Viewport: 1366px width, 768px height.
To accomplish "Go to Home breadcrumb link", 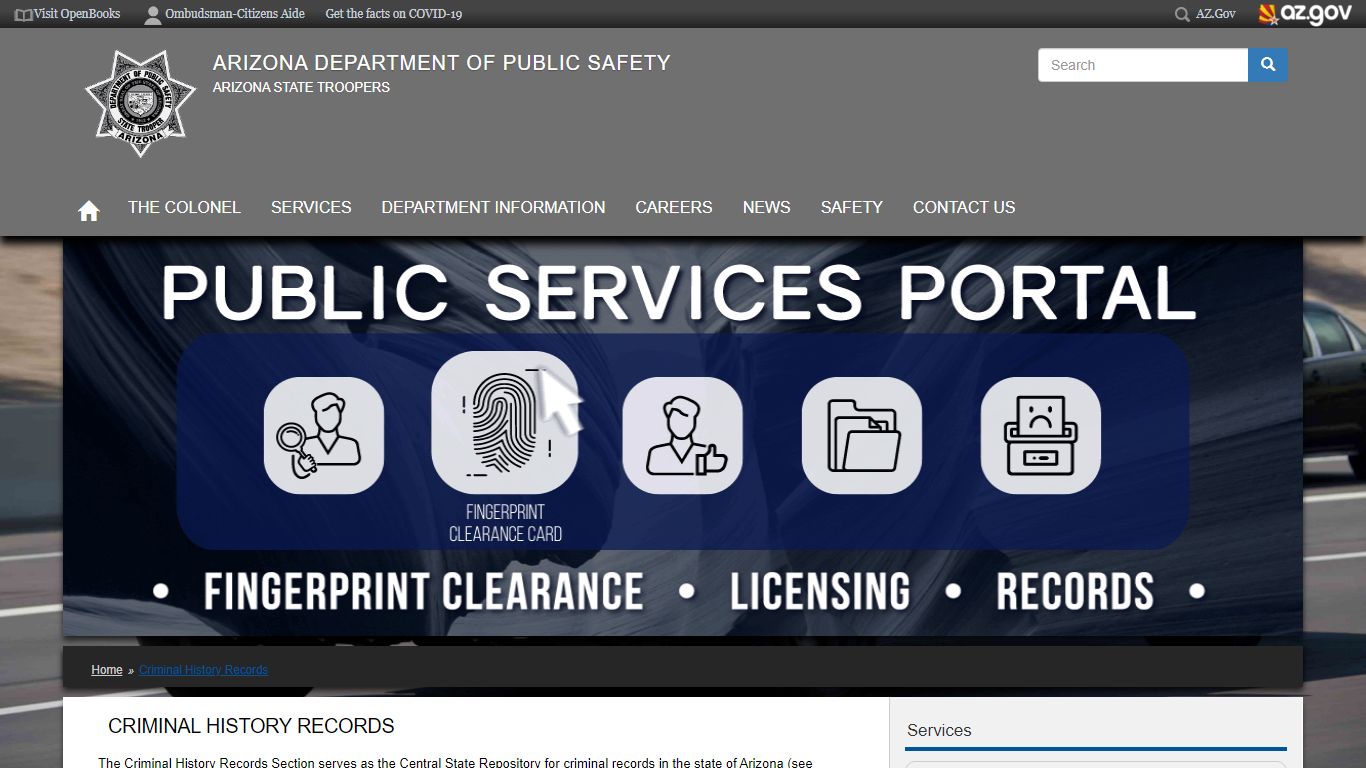I will pyautogui.click(x=107, y=670).
